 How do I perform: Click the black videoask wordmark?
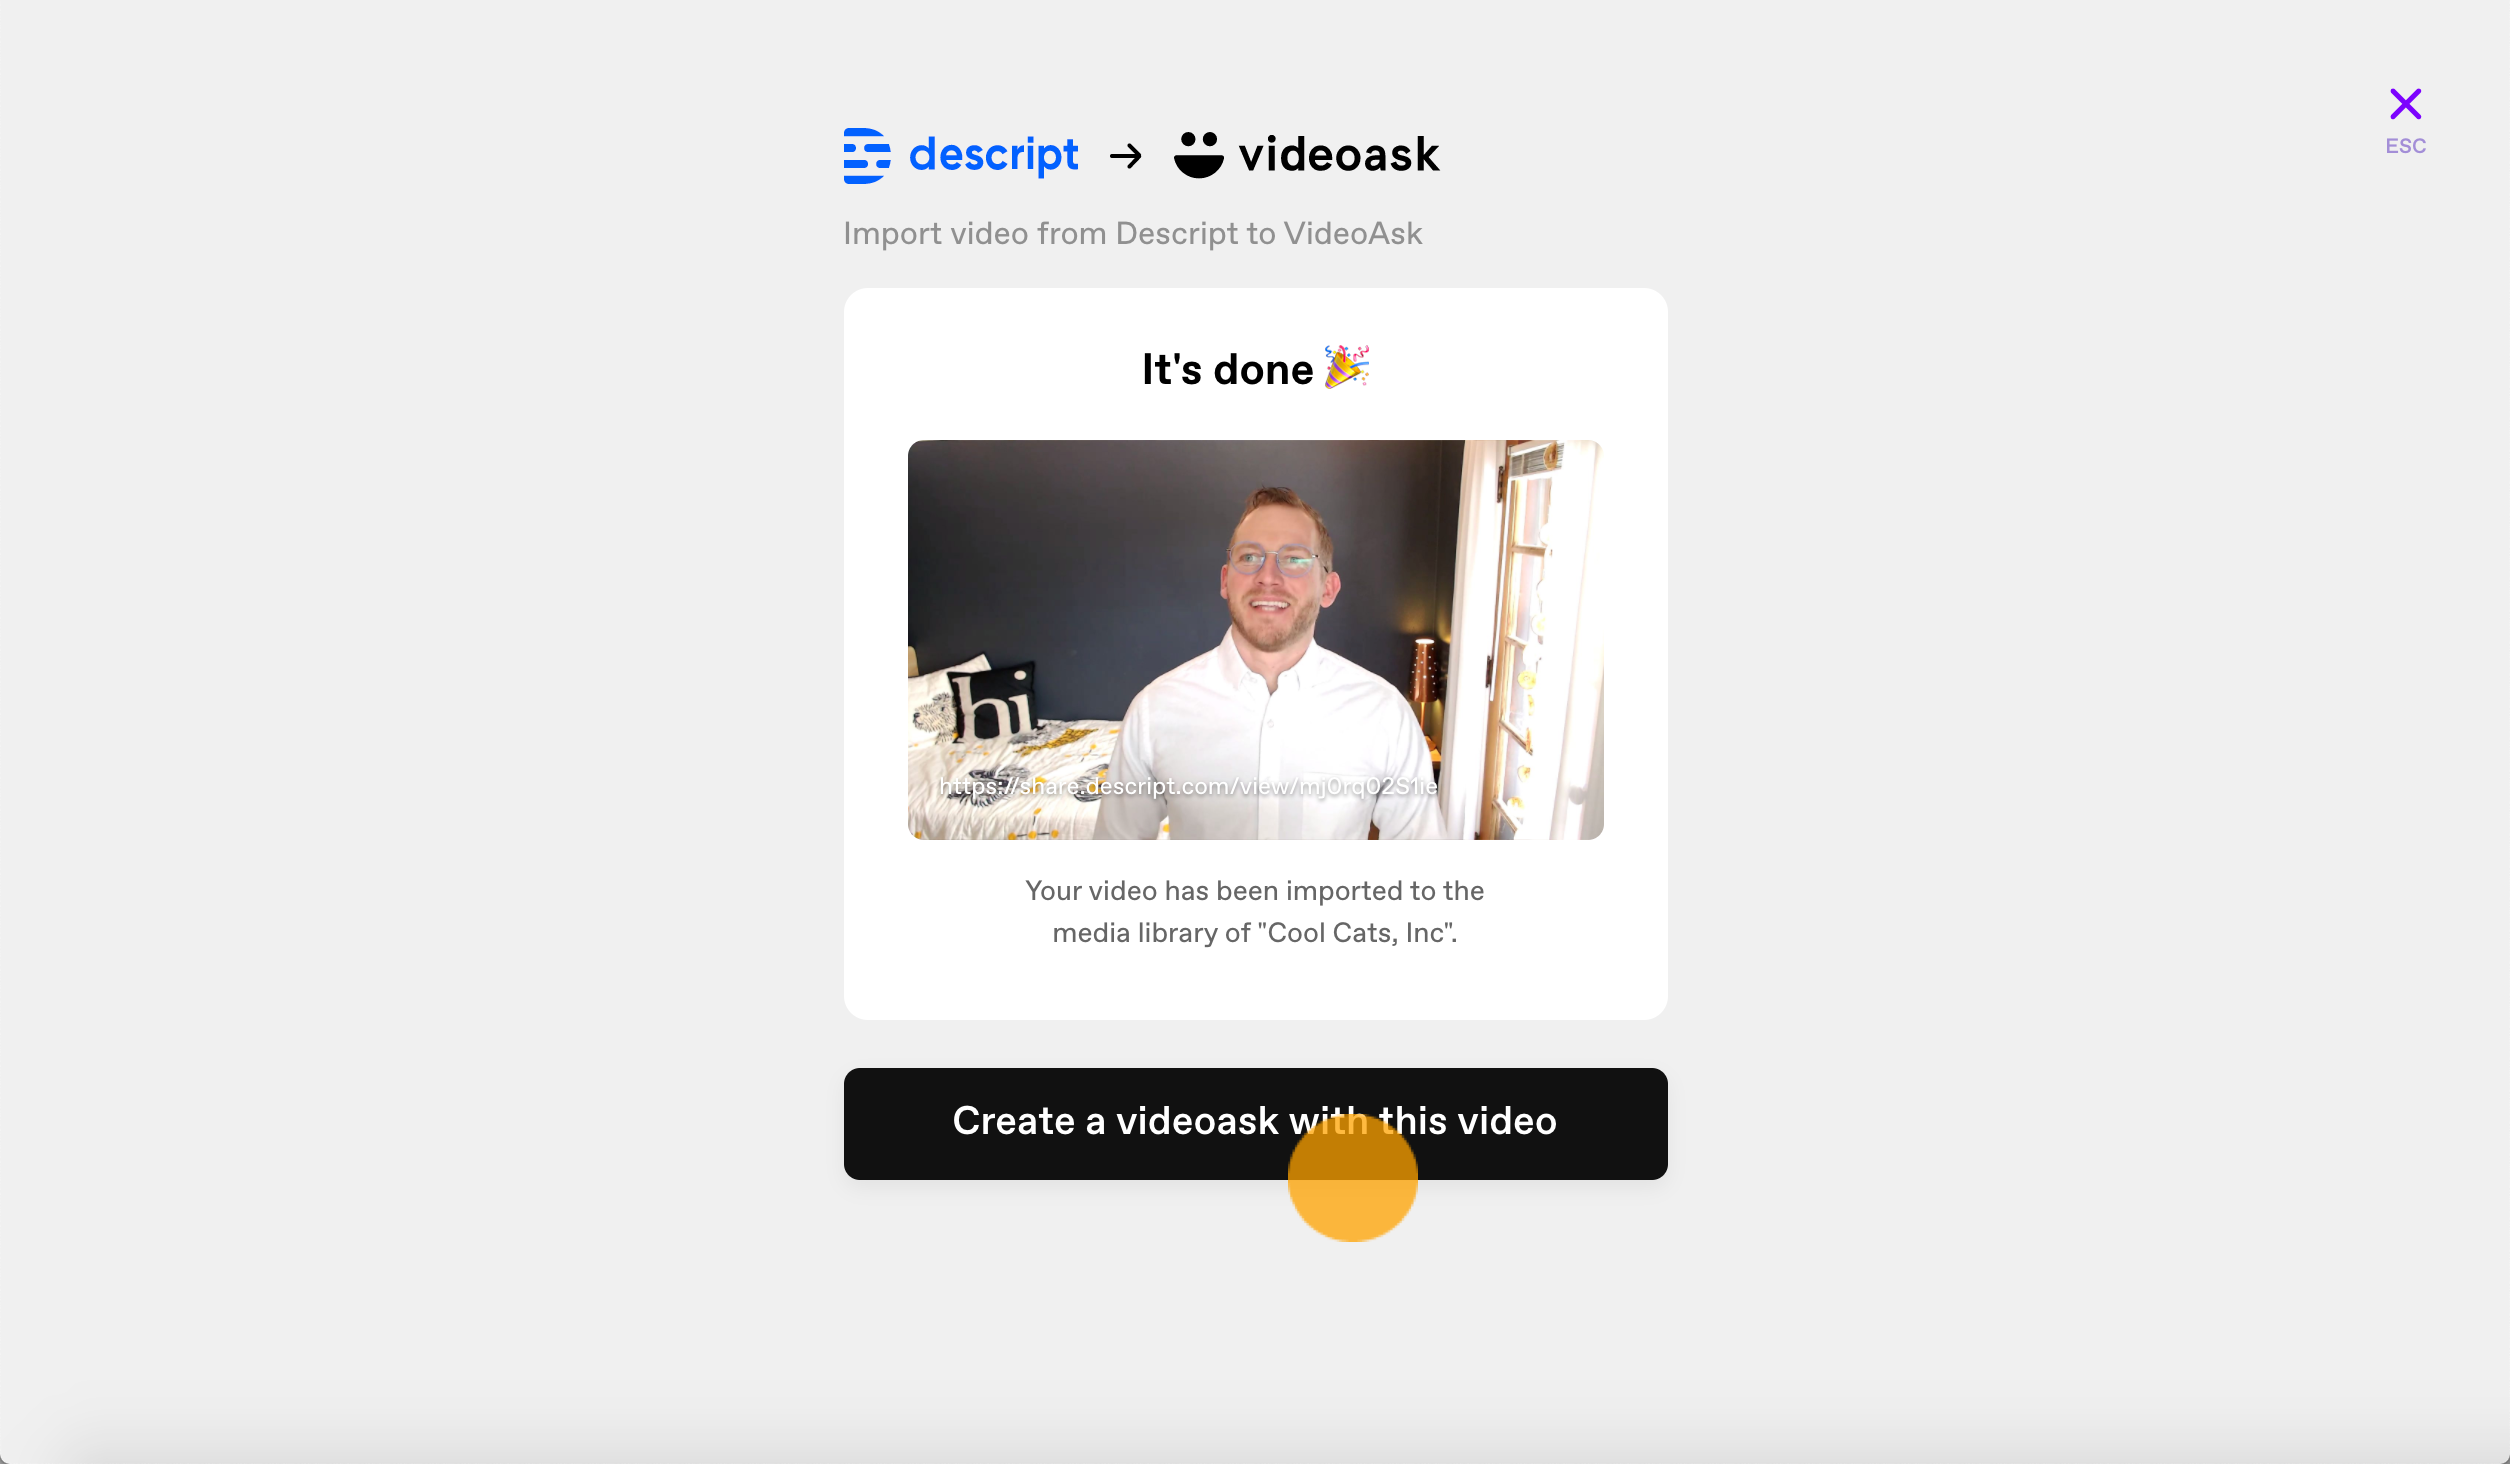point(1339,155)
